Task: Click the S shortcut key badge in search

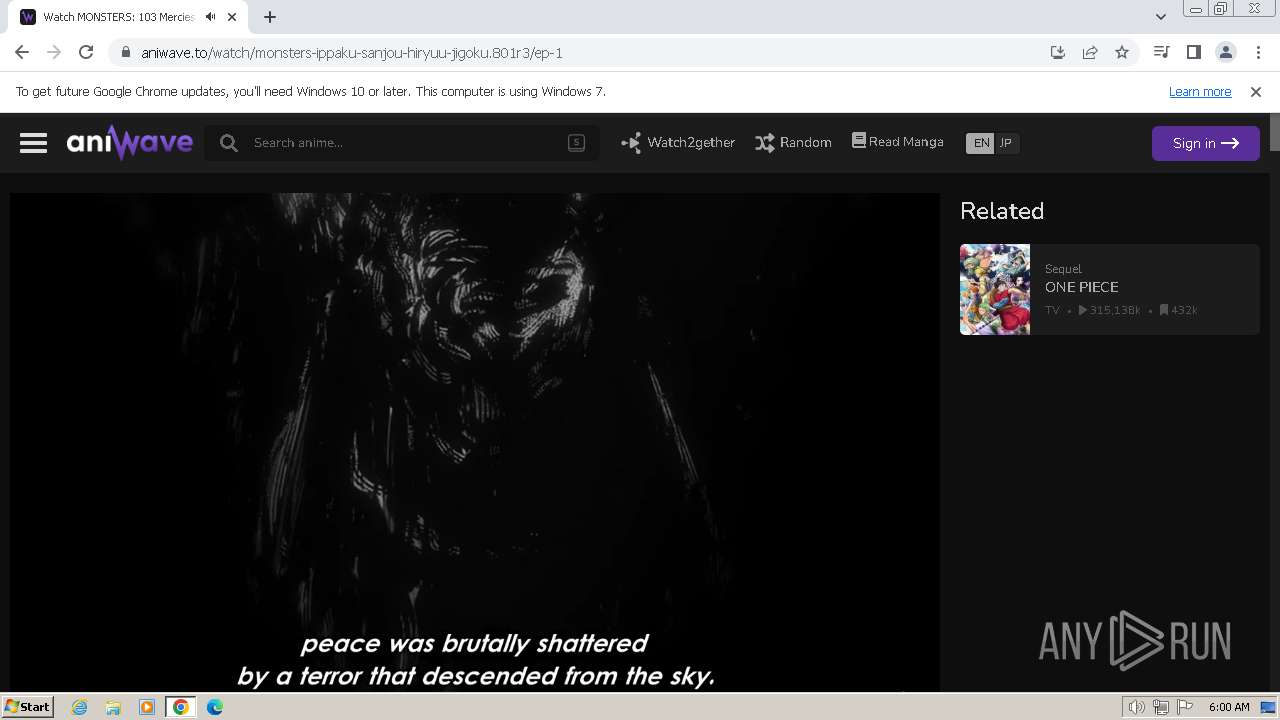Action: point(576,142)
